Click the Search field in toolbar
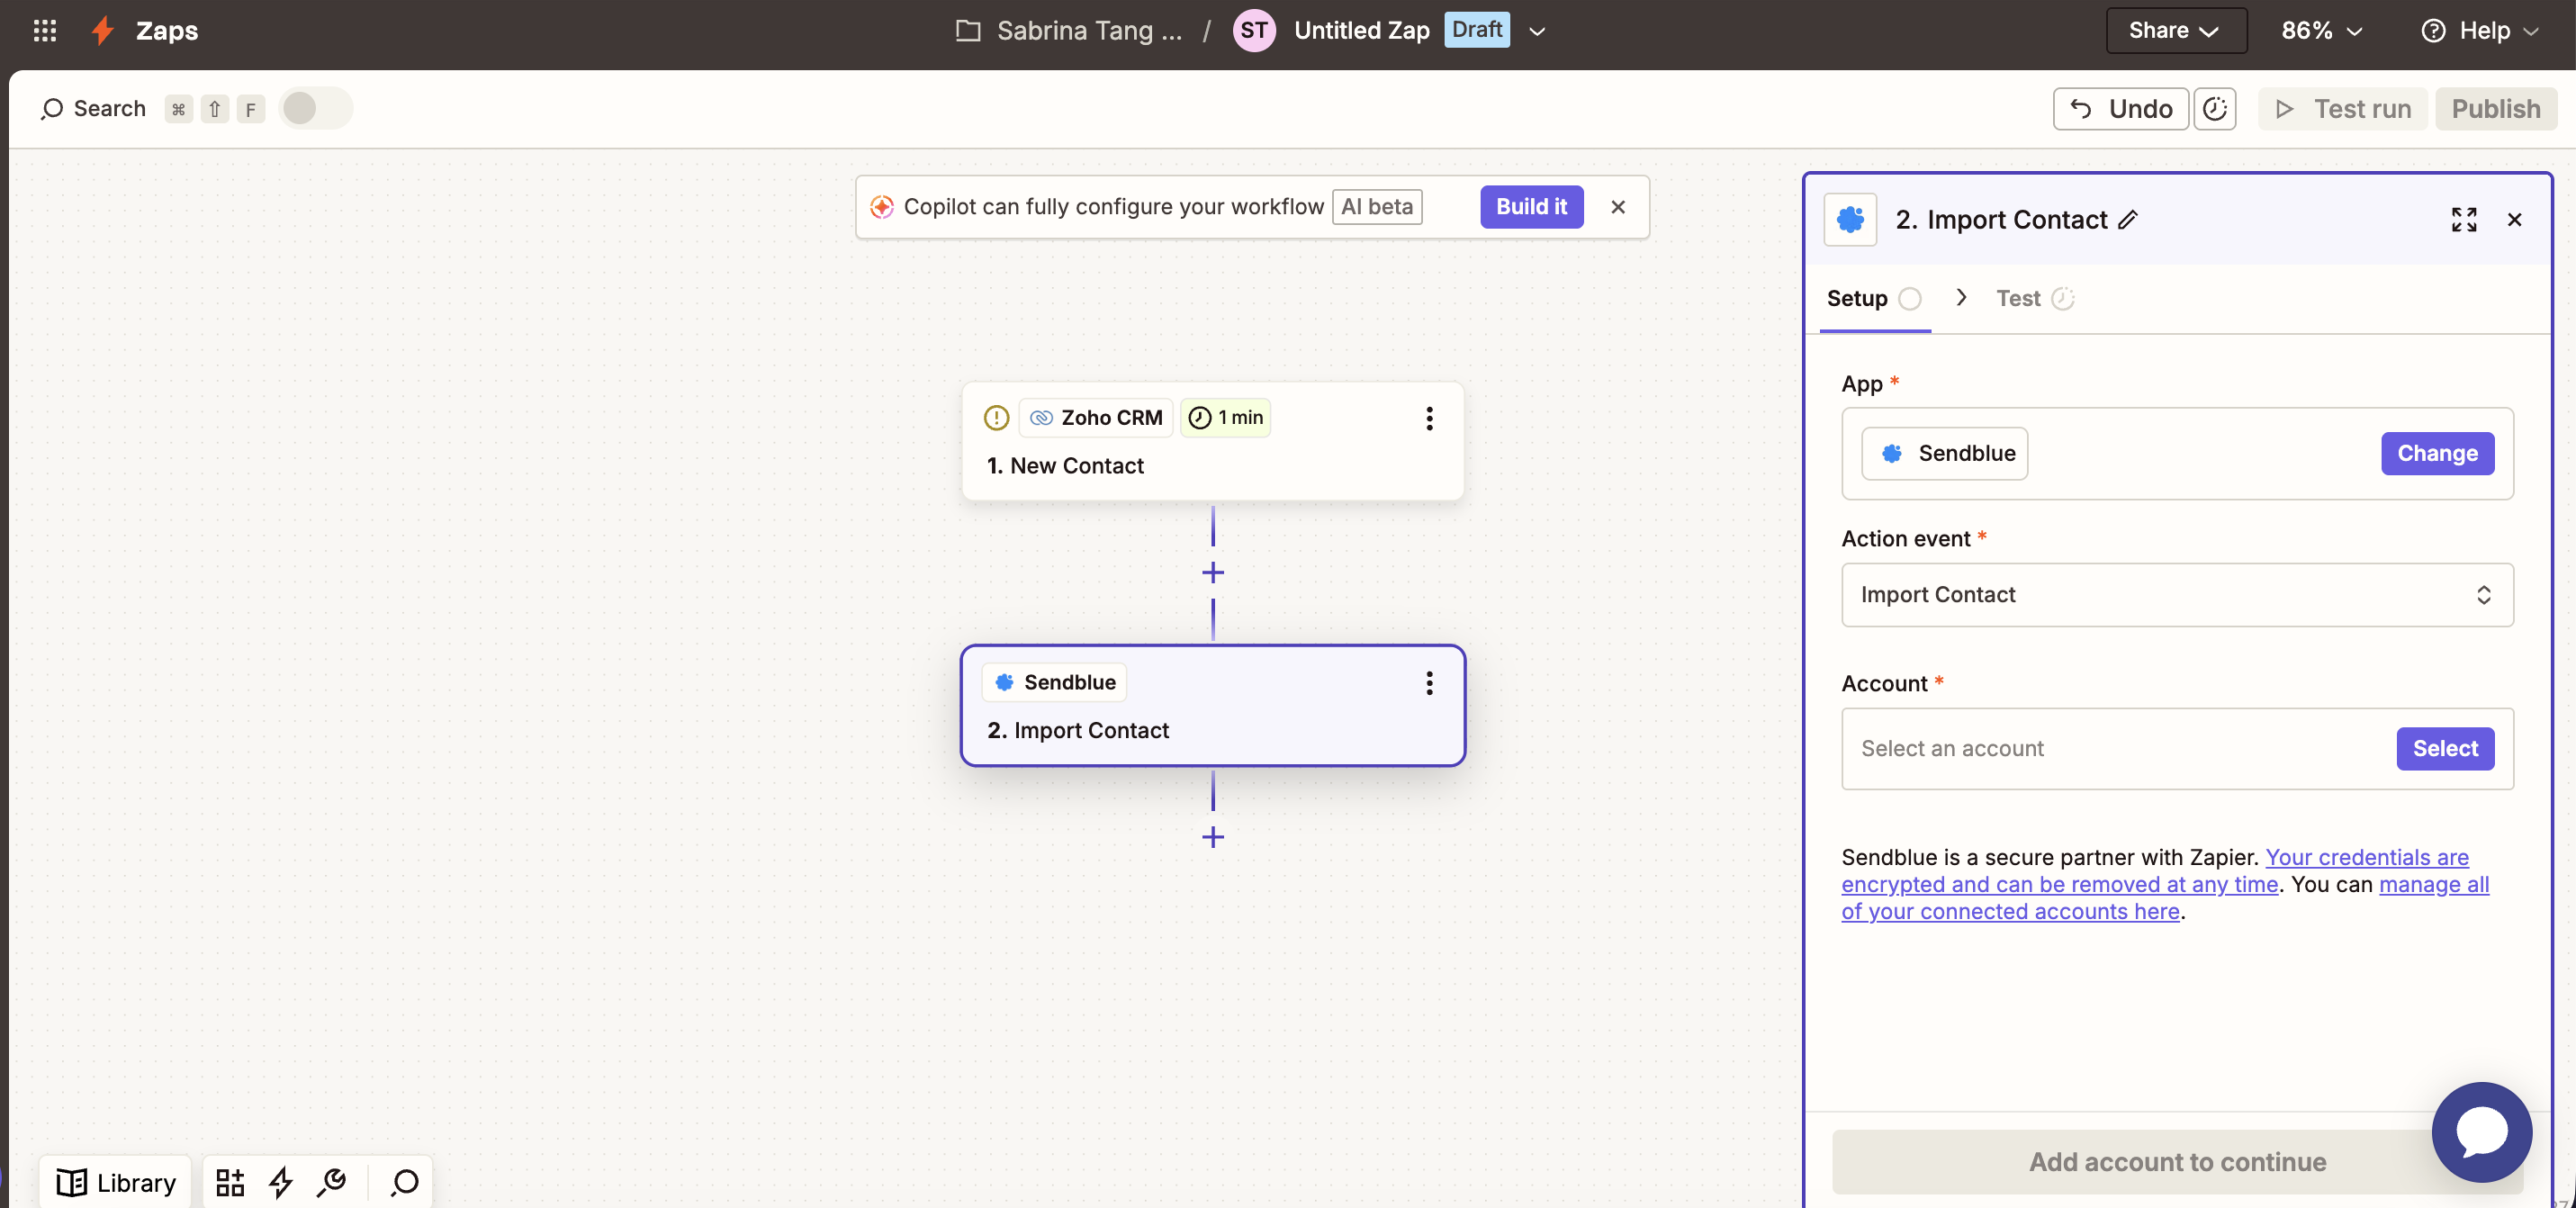 pos(94,109)
